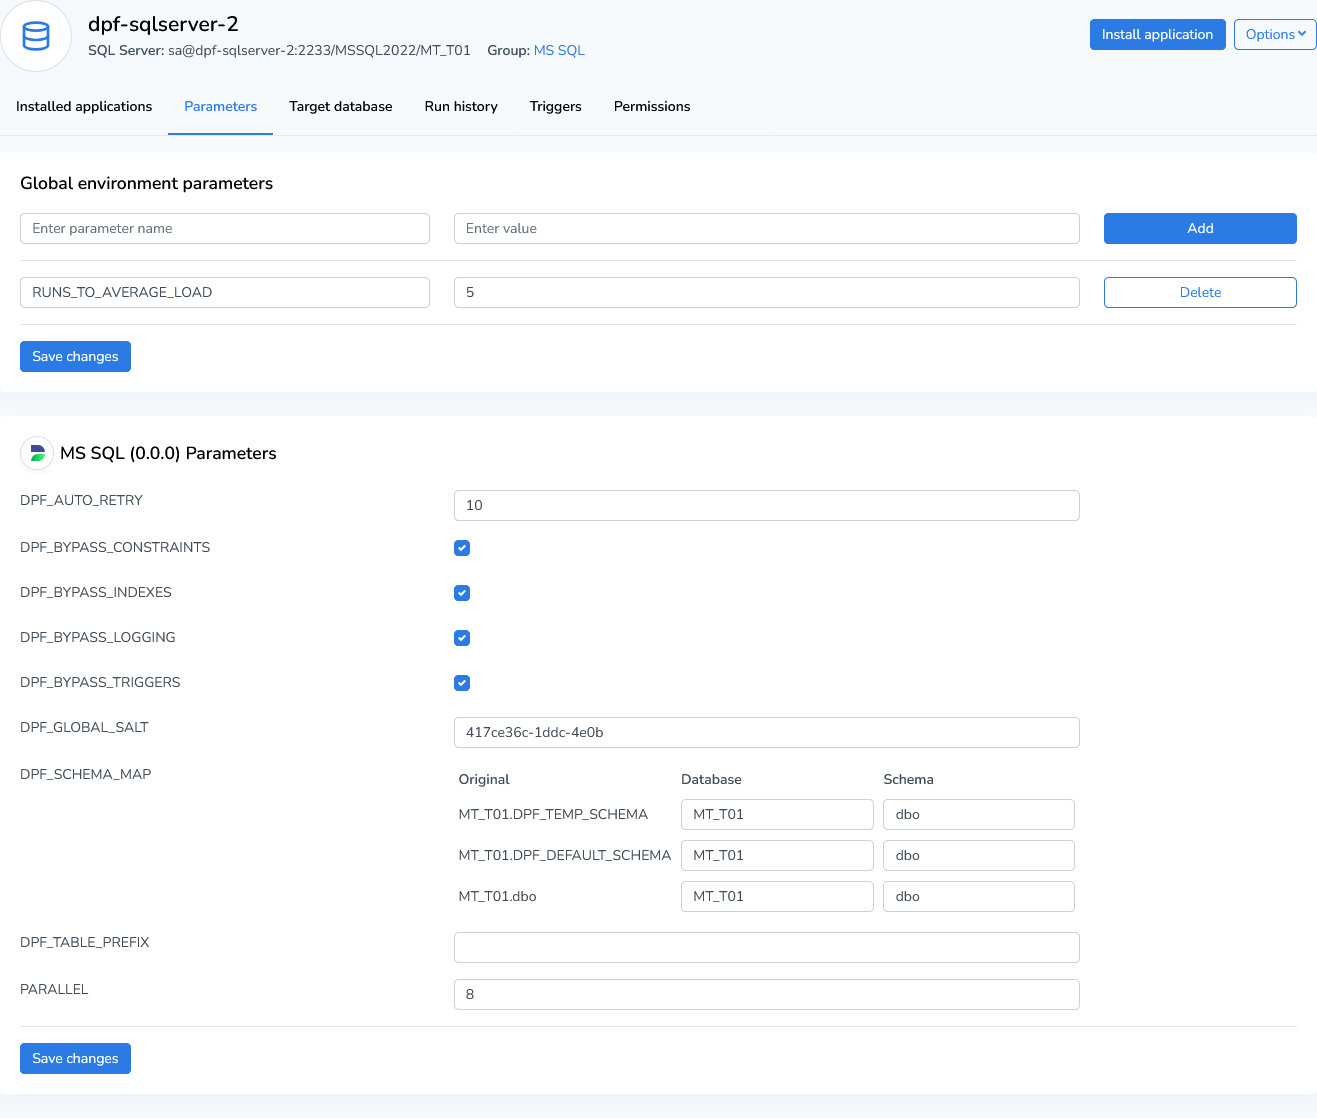
Task: Open the Installed applications tab
Action: click(84, 107)
